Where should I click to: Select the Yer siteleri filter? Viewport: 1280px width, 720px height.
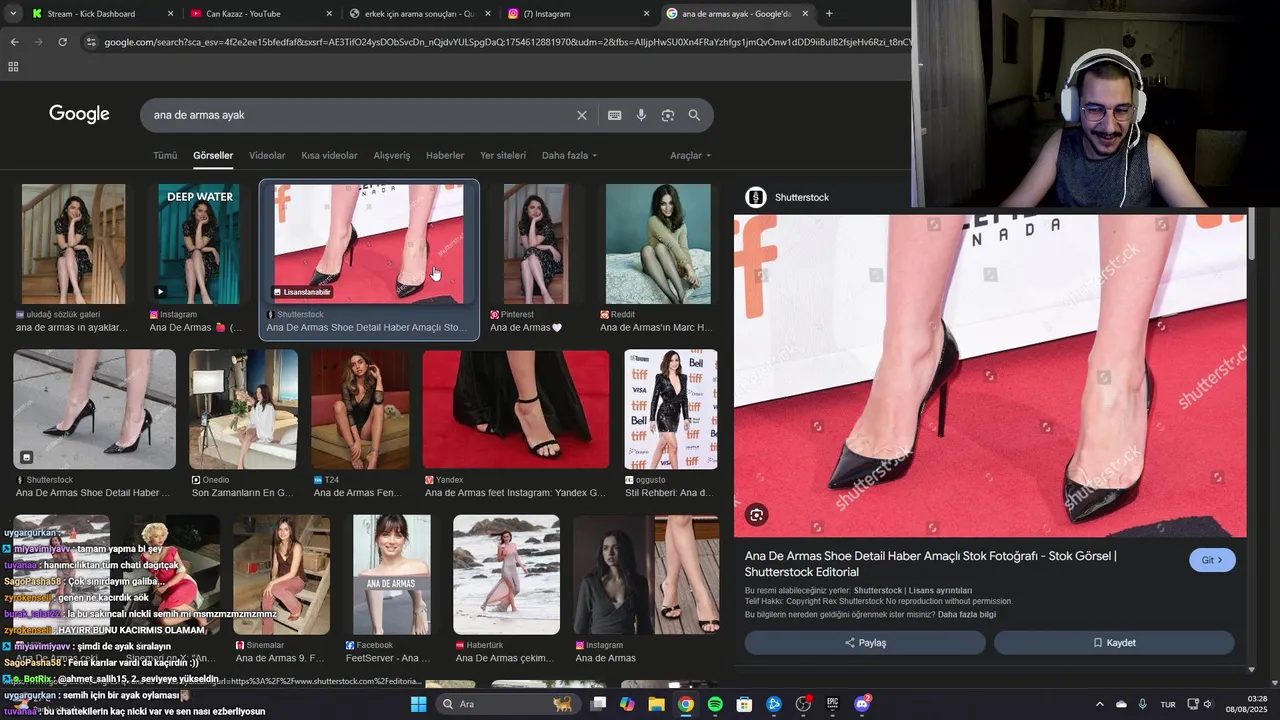[503, 156]
